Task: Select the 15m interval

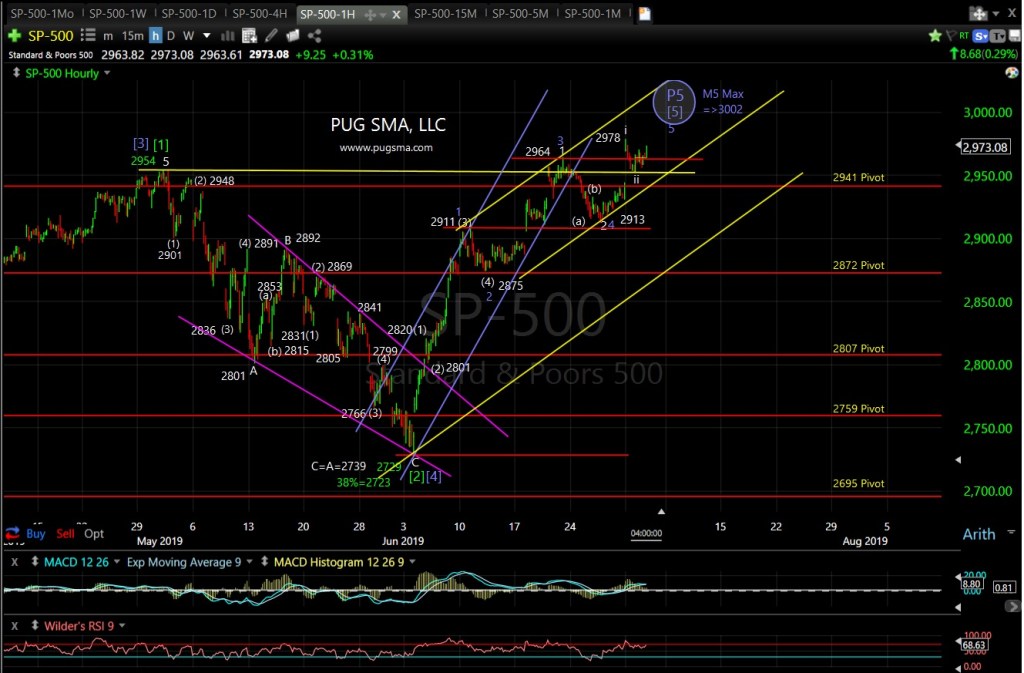Action: click(x=133, y=36)
